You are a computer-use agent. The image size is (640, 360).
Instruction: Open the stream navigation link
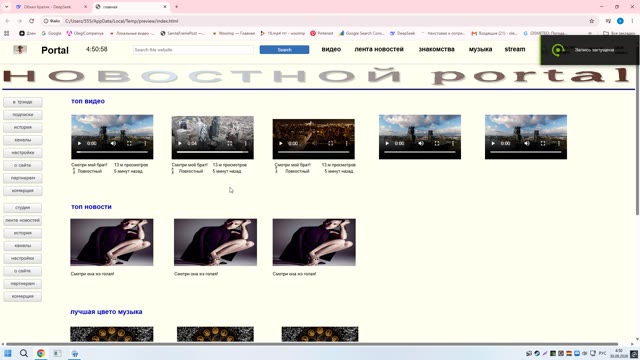515,49
